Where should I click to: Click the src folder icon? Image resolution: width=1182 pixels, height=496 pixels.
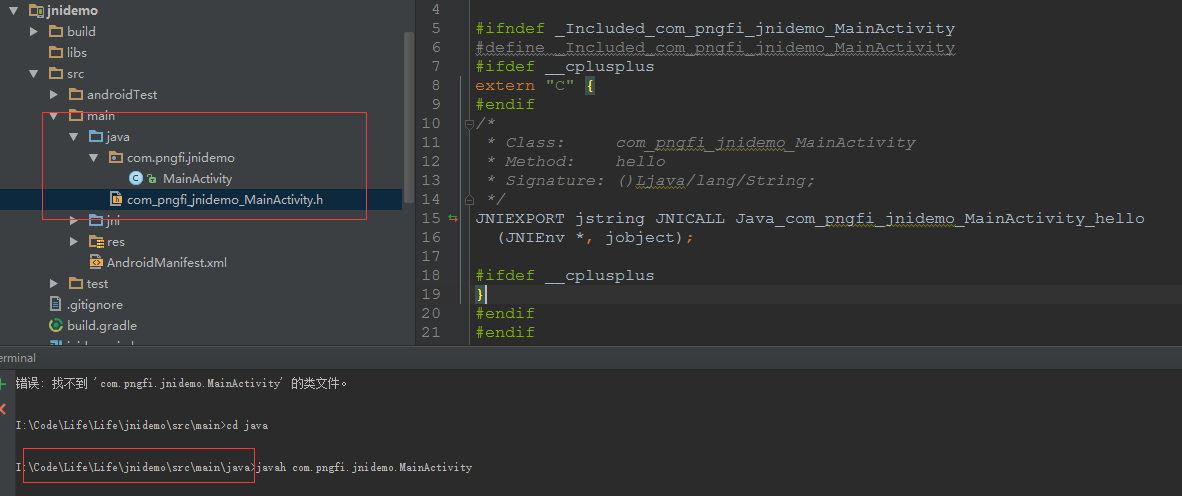56,74
